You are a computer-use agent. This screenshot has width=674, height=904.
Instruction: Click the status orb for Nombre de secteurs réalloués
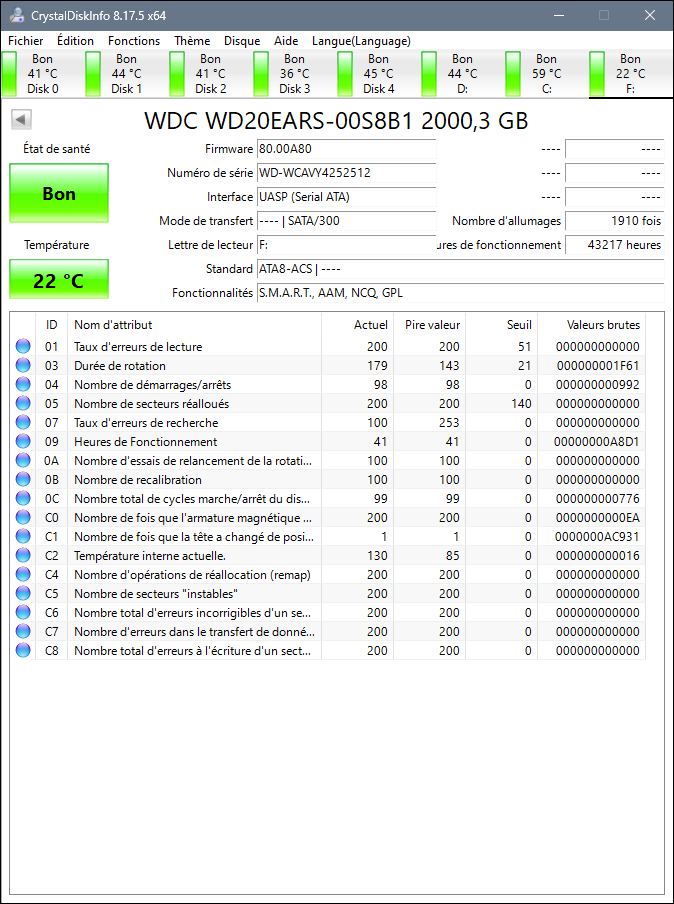pos(23,404)
